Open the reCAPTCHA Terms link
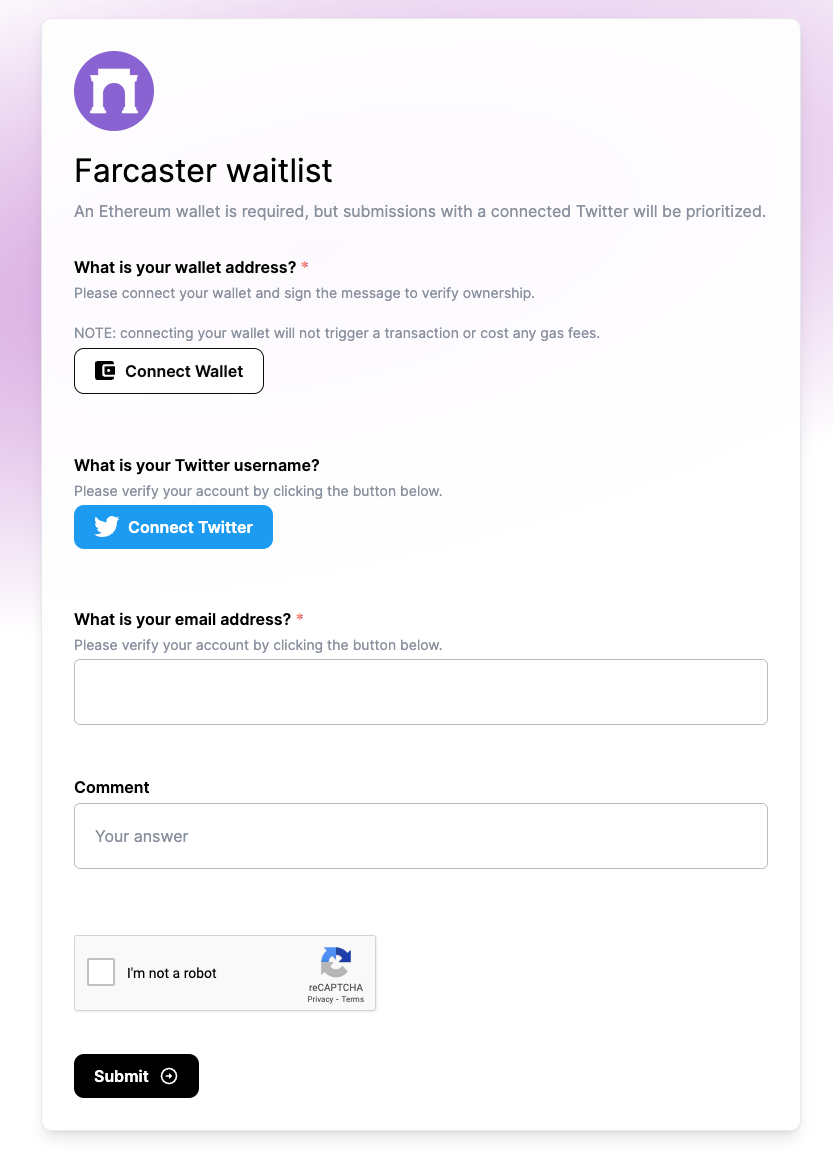Viewport: 833px width, 1175px height. (353, 999)
